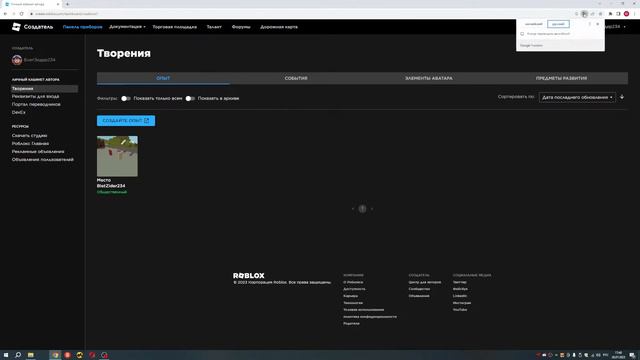Click the pencil edit icon on the thumbnail
640x360 pixels.
(x=123, y=142)
